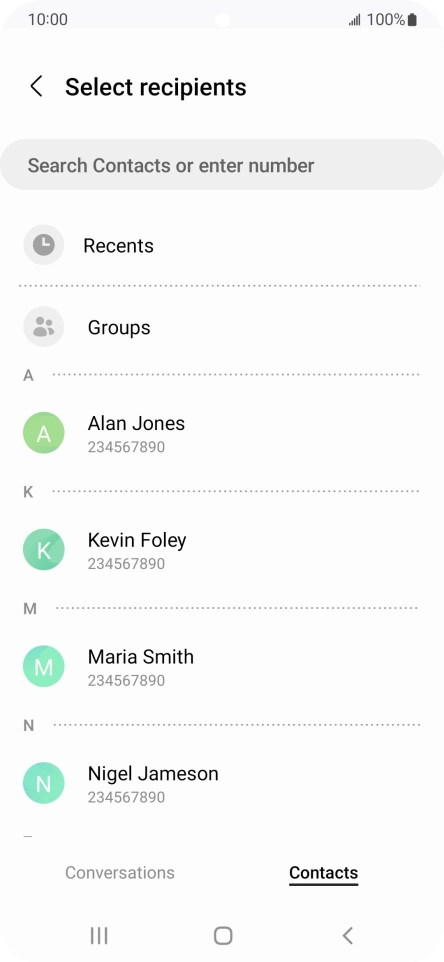Tap the home navigation button
The width and height of the screenshot is (444, 962).
pyautogui.click(x=223, y=935)
